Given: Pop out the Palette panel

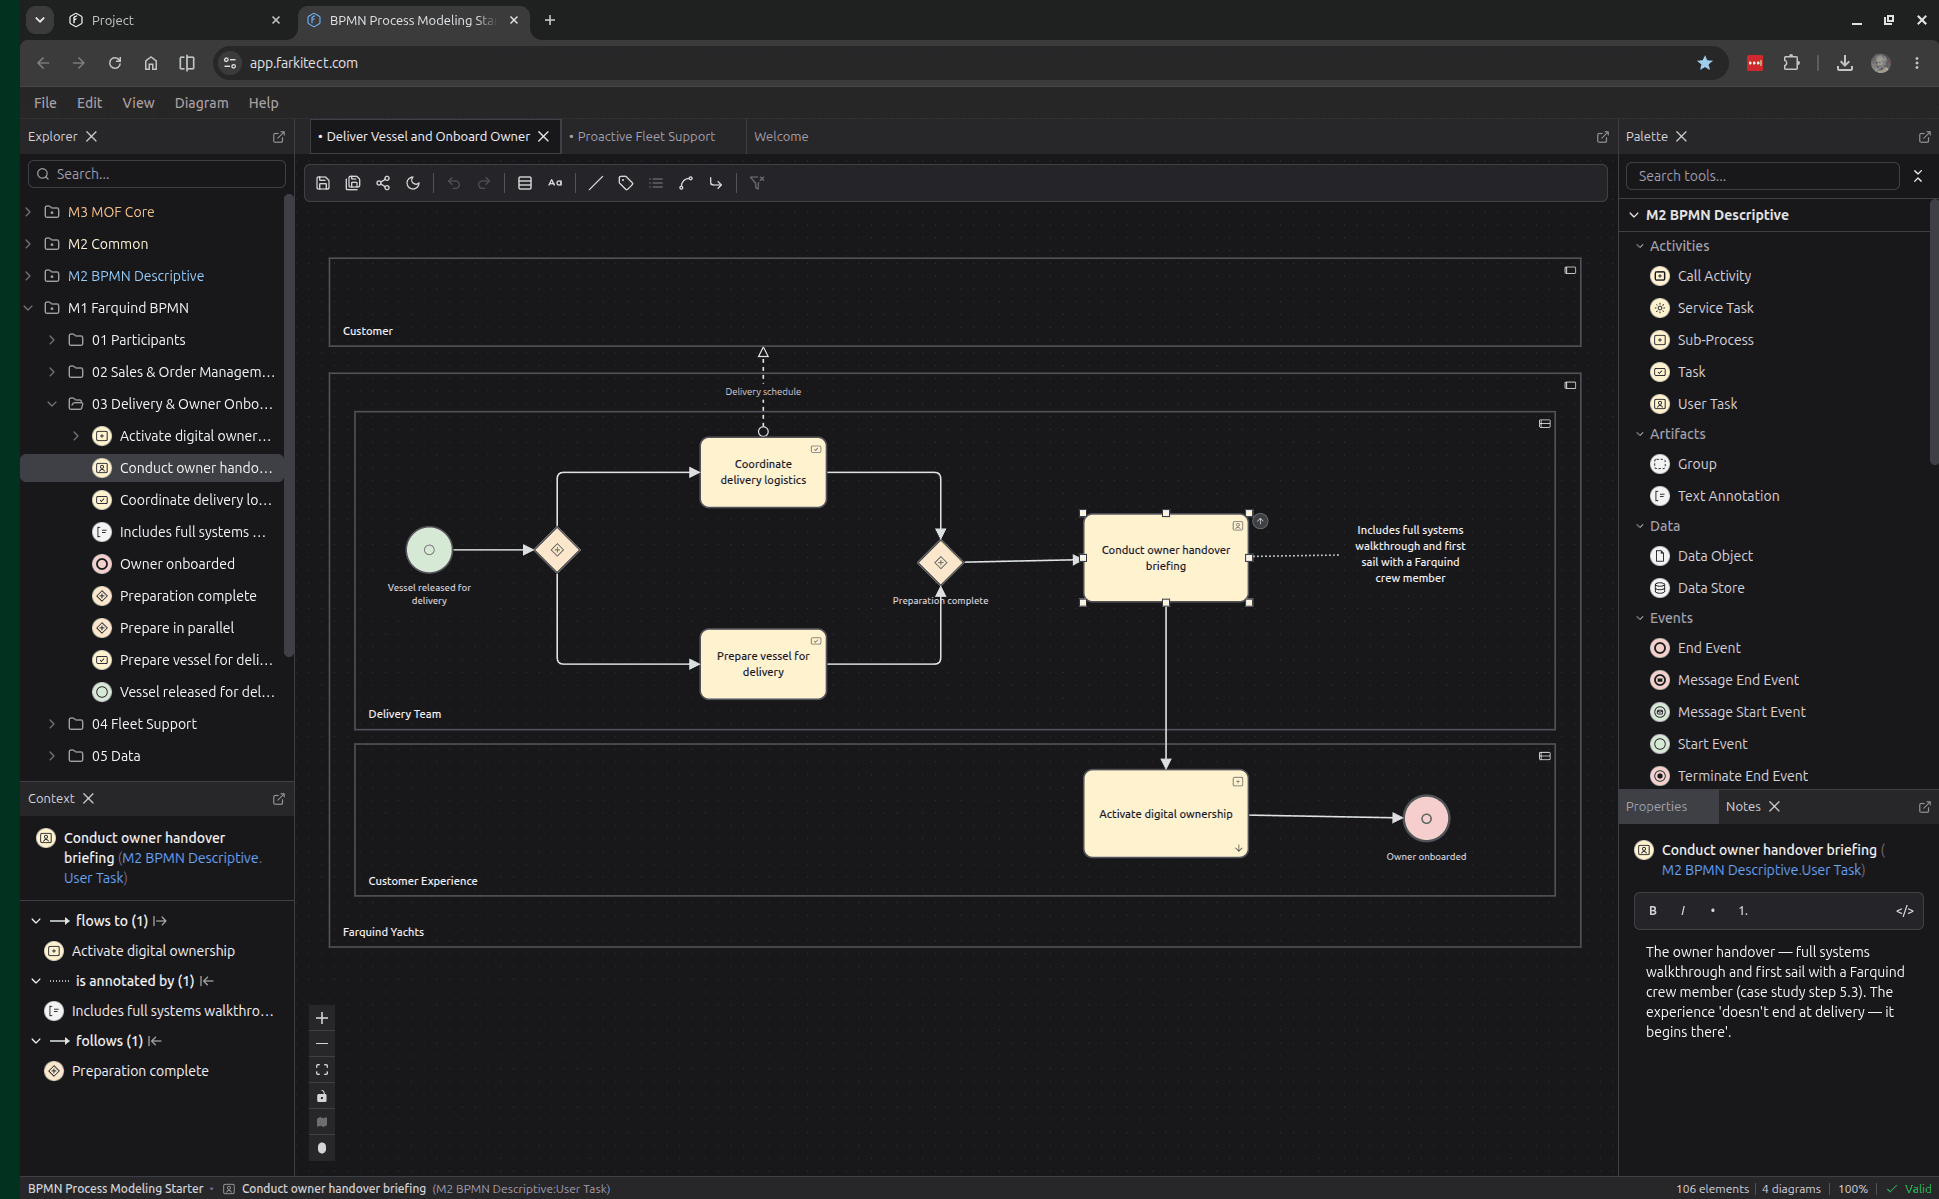Looking at the screenshot, I should [x=1925, y=137].
